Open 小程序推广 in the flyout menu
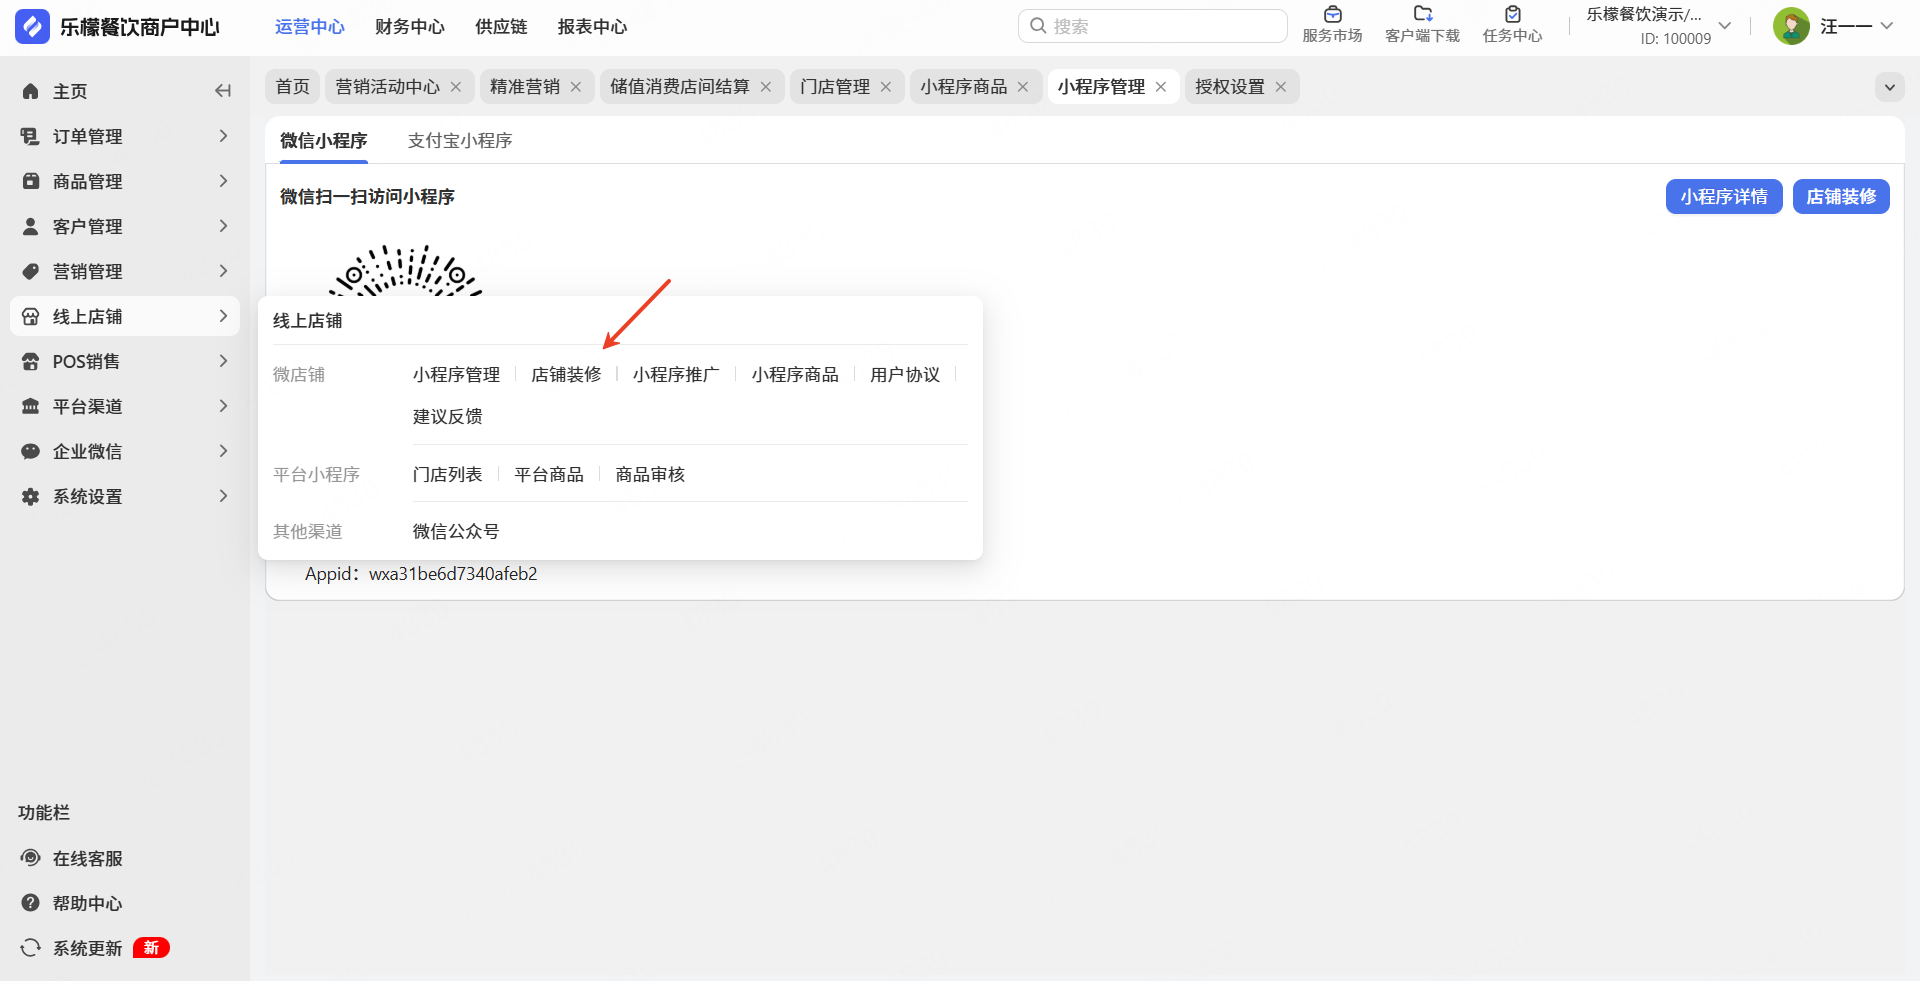The height and width of the screenshot is (981, 1920). [x=676, y=375]
